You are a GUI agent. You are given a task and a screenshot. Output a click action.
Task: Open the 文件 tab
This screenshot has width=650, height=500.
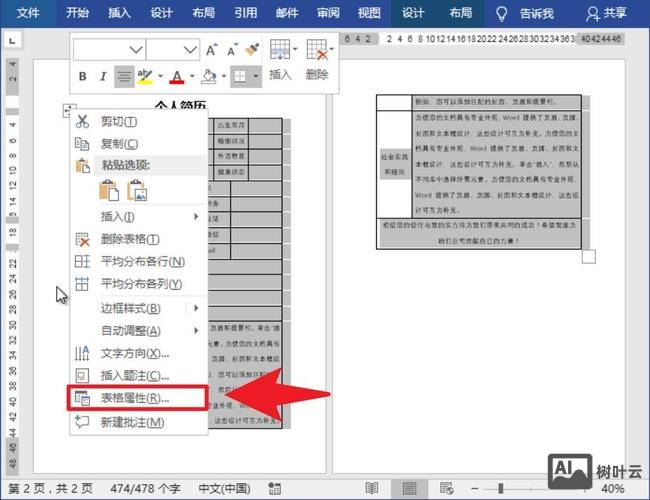click(x=28, y=13)
